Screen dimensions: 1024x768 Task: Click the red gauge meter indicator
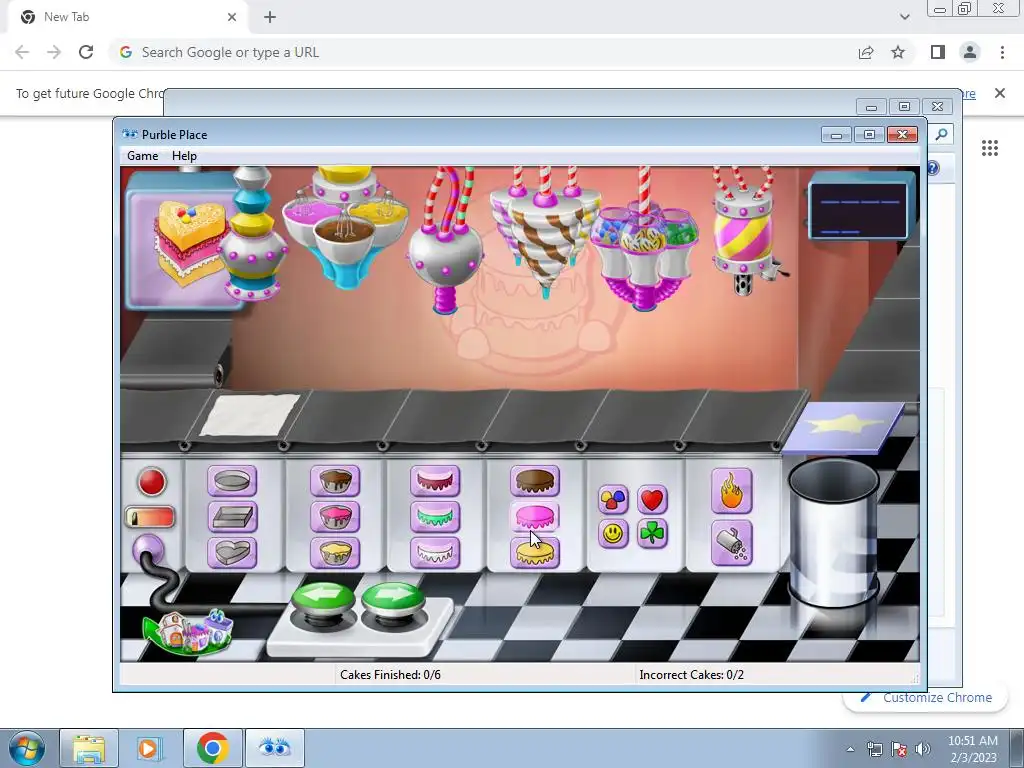[x=150, y=517]
